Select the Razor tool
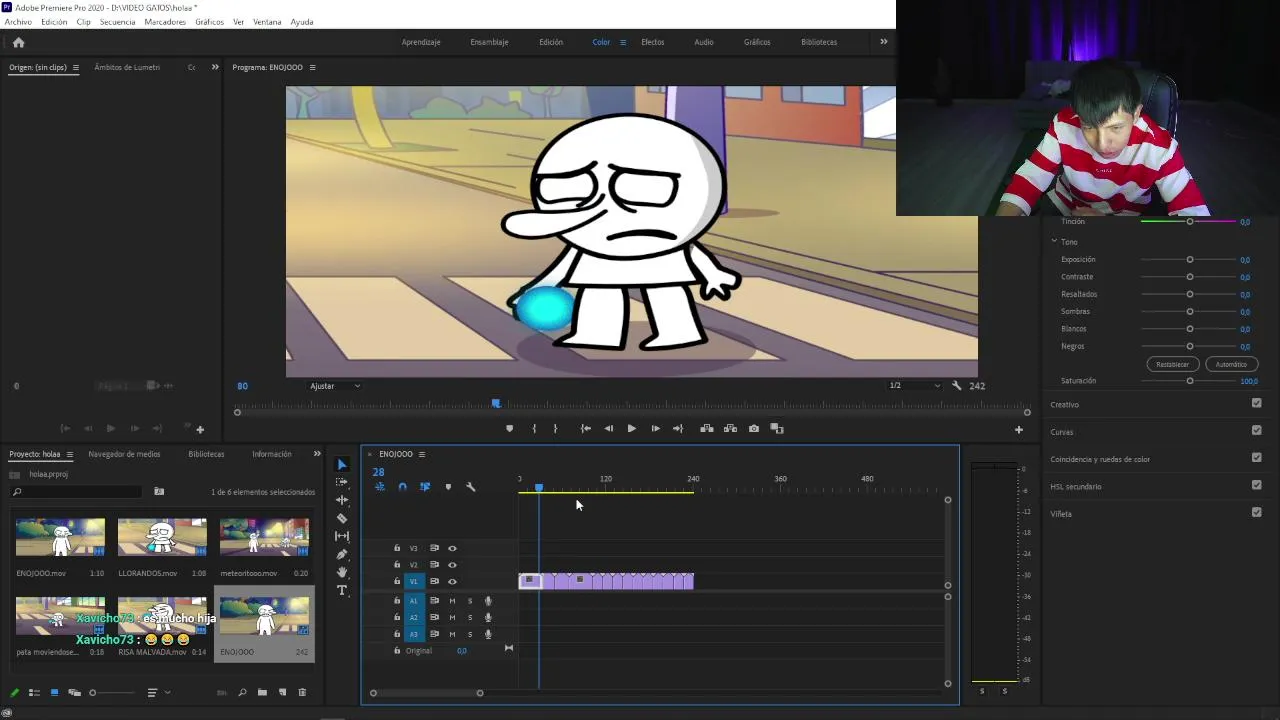Image resolution: width=1280 pixels, height=720 pixels. point(342,518)
